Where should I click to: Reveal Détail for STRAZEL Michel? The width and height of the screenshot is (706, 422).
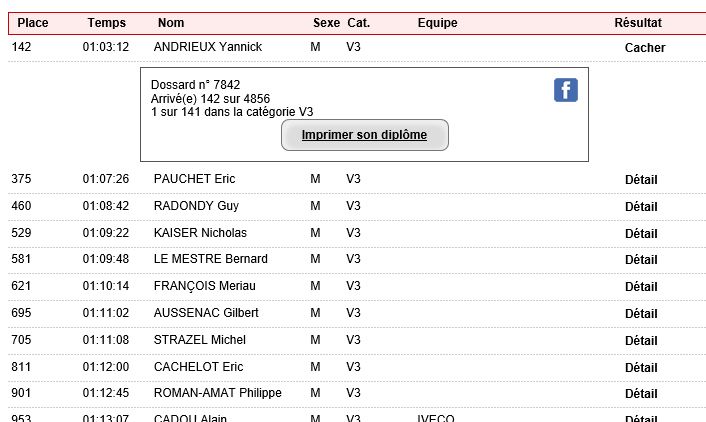pyautogui.click(x=641, y=341)
